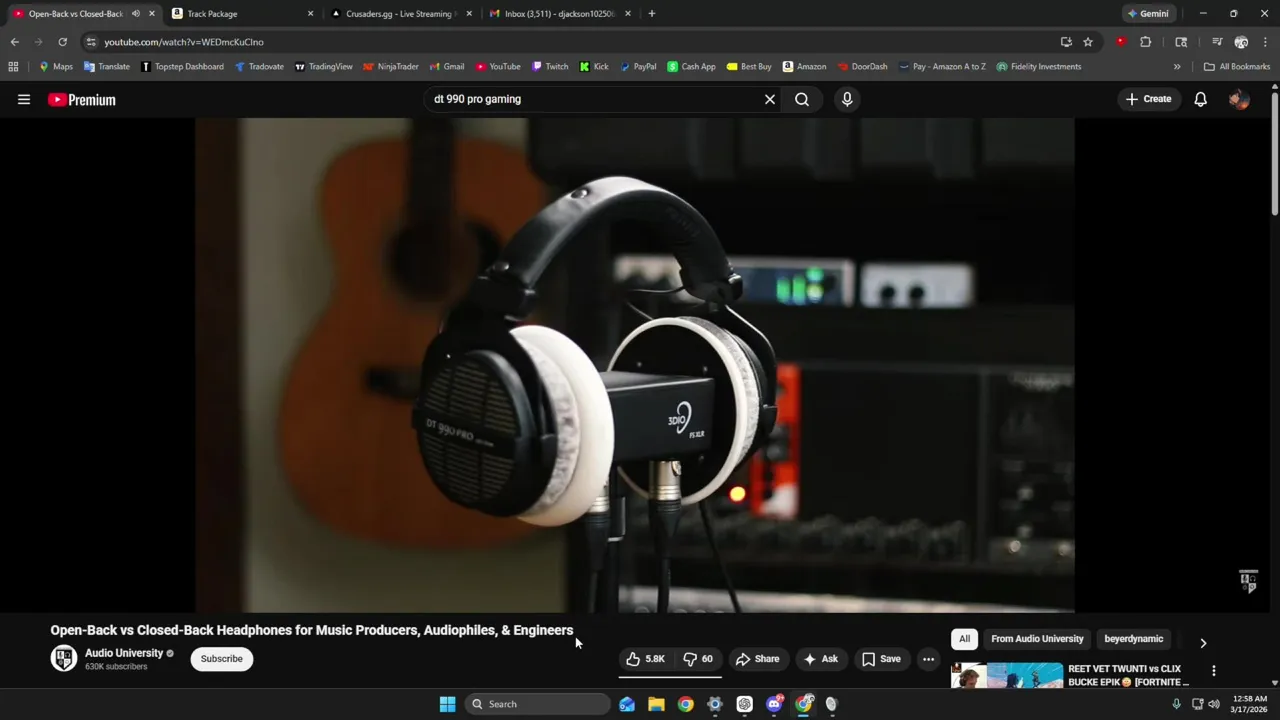Image resolution: width=1280 pixels, height=720 pixels.
Task: Click the taskbar Search box
Action: pyautogui.click(x=539, y=704)
